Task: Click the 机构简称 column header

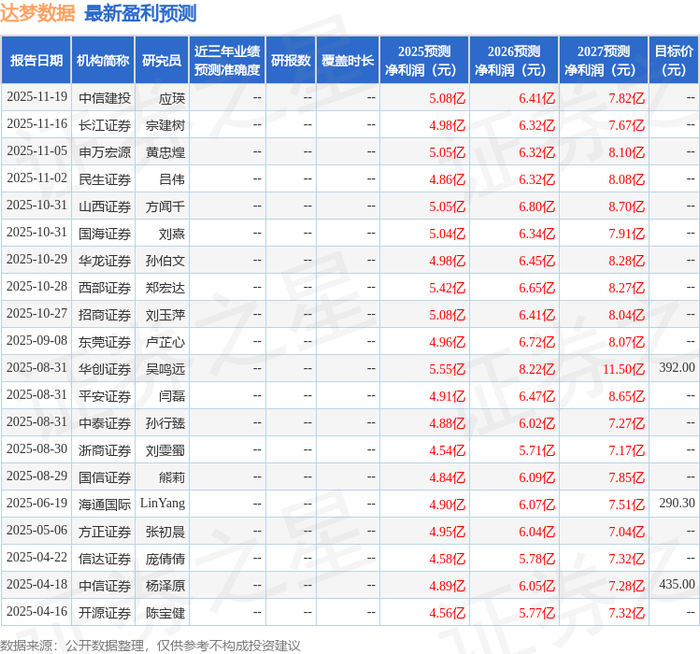Action: pos(103,60)
